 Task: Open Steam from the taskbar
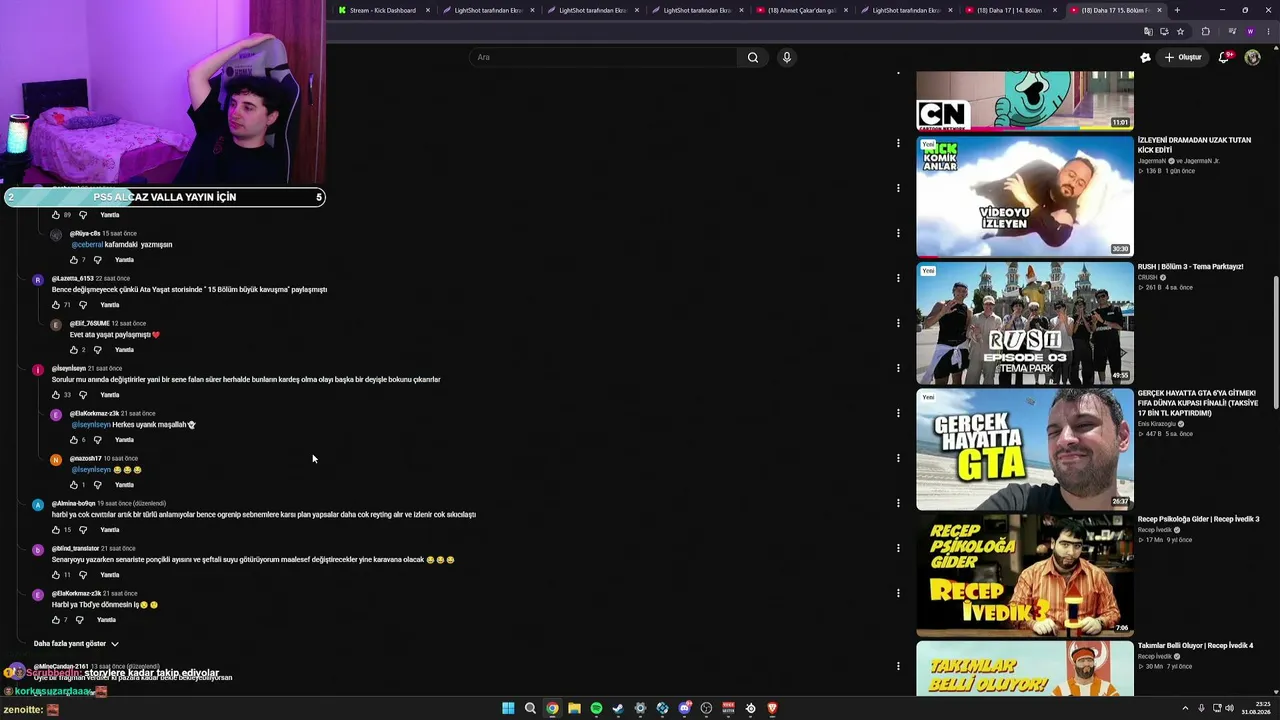pos(618,708)
